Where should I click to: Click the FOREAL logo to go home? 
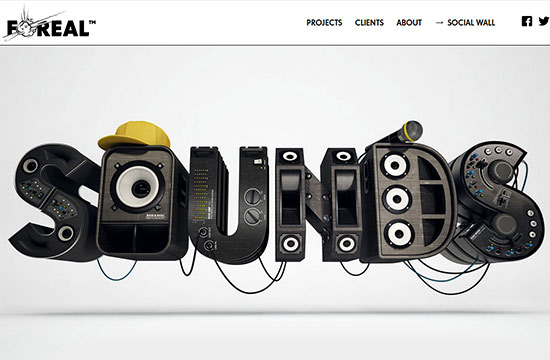[49, 24]
